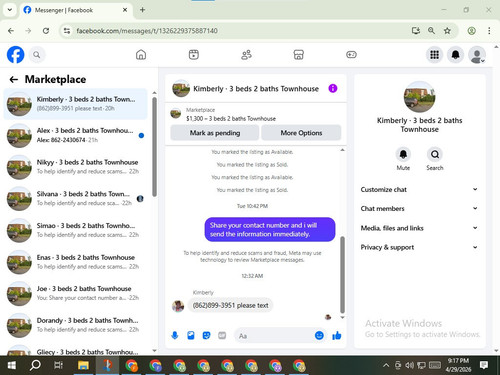Click the large townhouse photo in info panel

419,97
